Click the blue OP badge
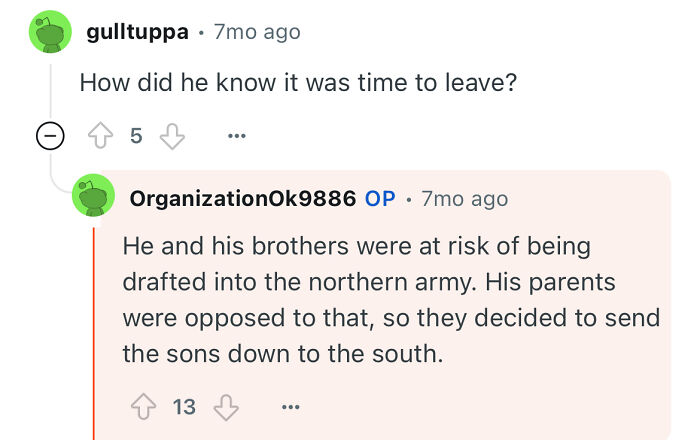This screenshot has height=440, width=700. click(380, 198)
